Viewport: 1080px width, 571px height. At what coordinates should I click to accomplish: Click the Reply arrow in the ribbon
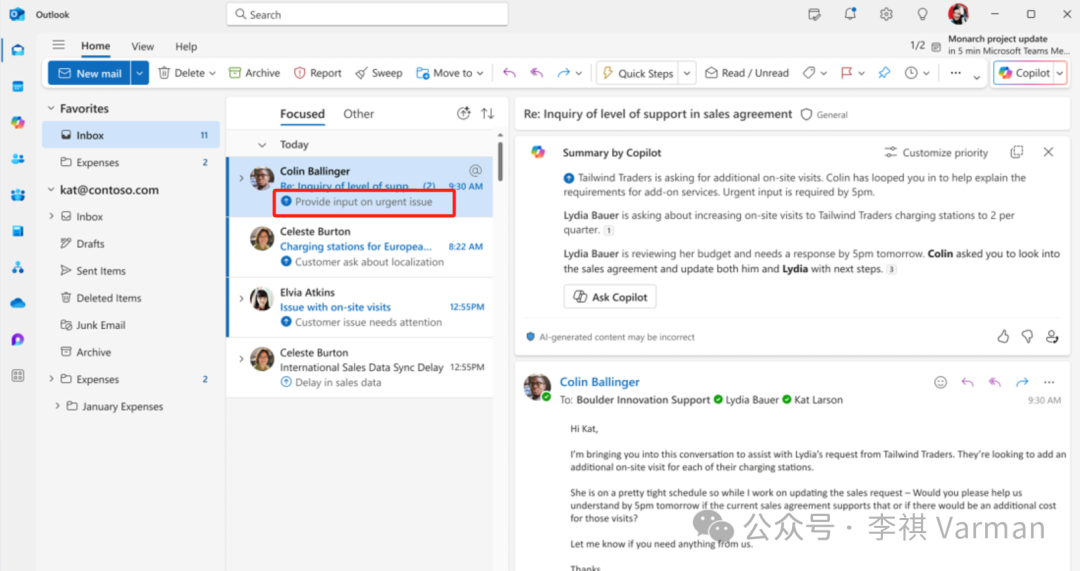(x=509, y=73)
